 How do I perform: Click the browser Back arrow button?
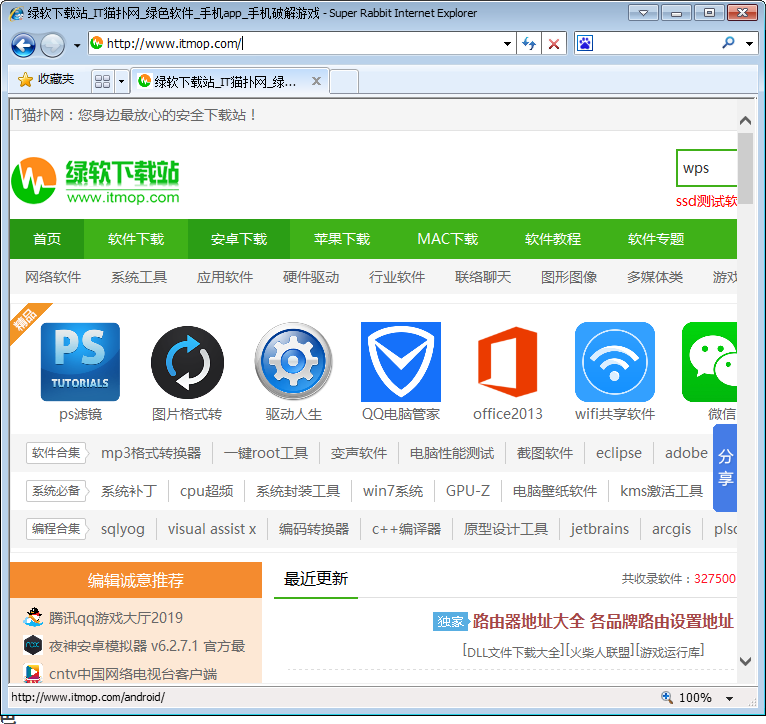click(x=23, y=44)
